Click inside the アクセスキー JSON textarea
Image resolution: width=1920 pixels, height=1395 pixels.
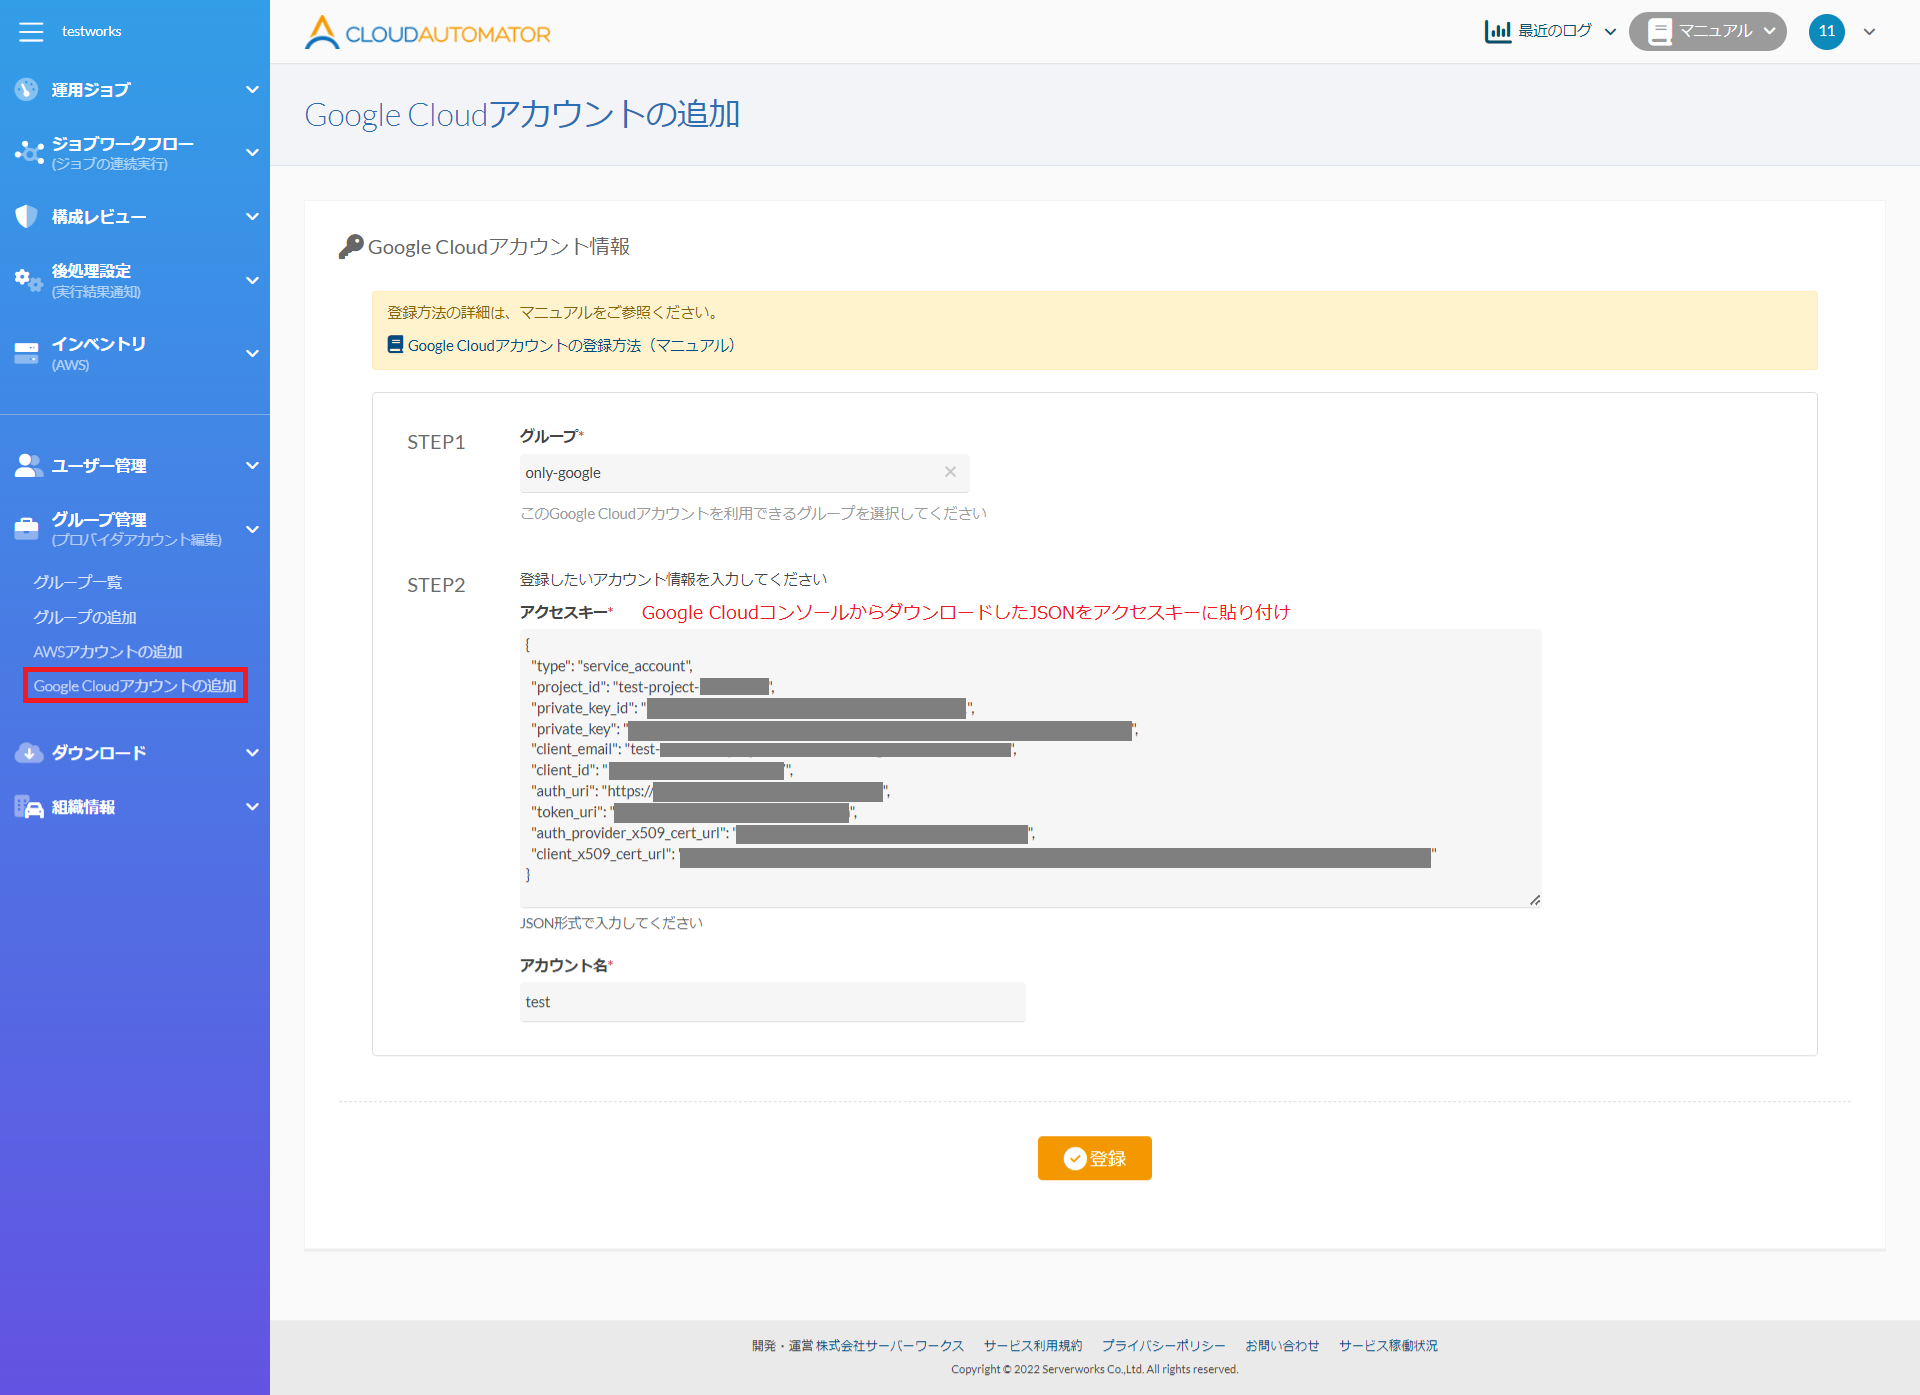(x=1030, y=768)
